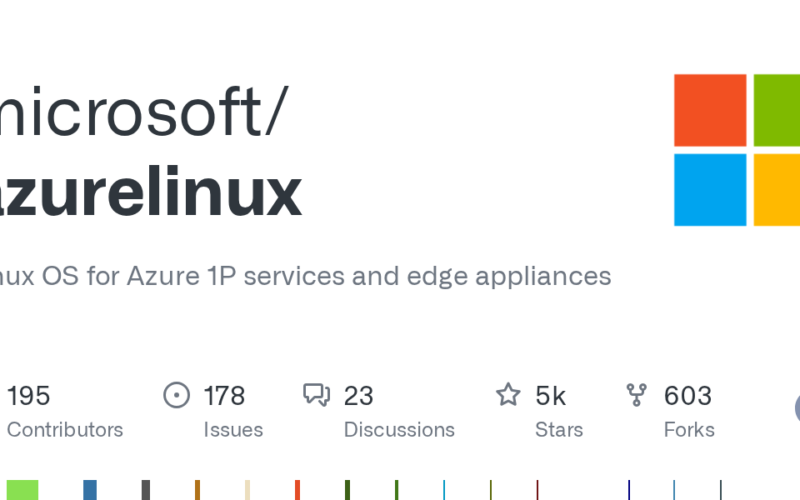Click the 195 contributors count
Screen dimensions: 800x500
28,396
